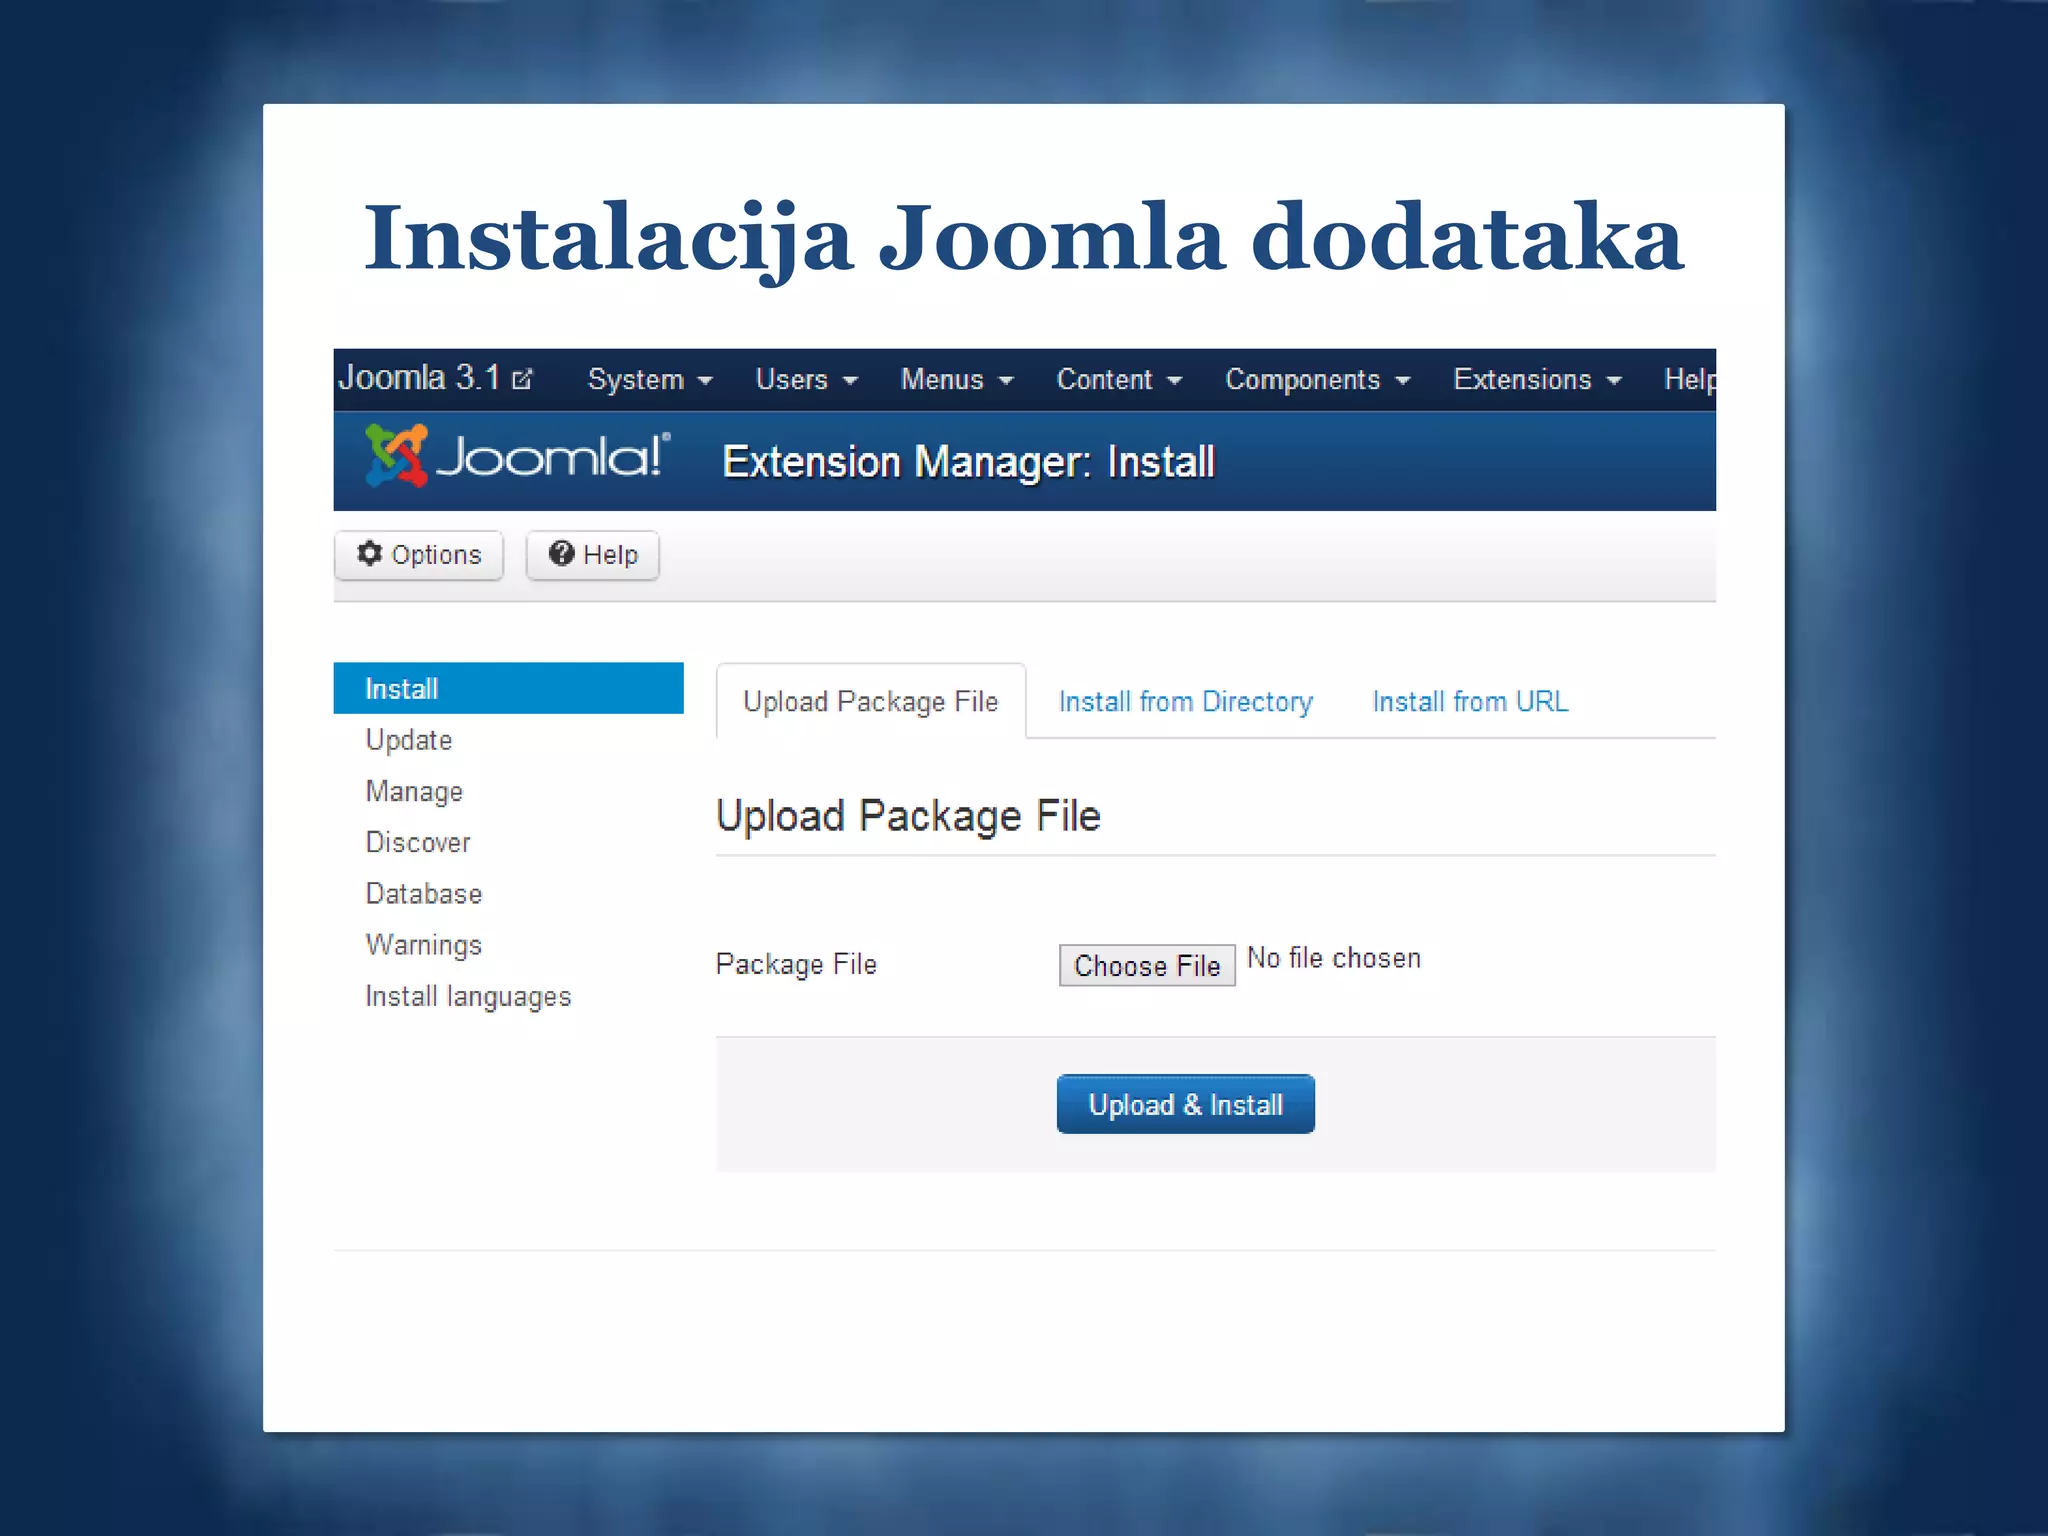Expand the Content dropdown
Image resolution: width=2048 pixels, height=1536 pixels.
coord(1119,380)
